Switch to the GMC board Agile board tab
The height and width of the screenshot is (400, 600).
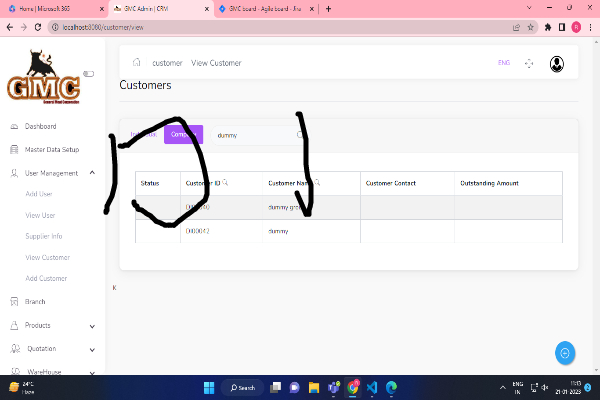tap(262, 8)
